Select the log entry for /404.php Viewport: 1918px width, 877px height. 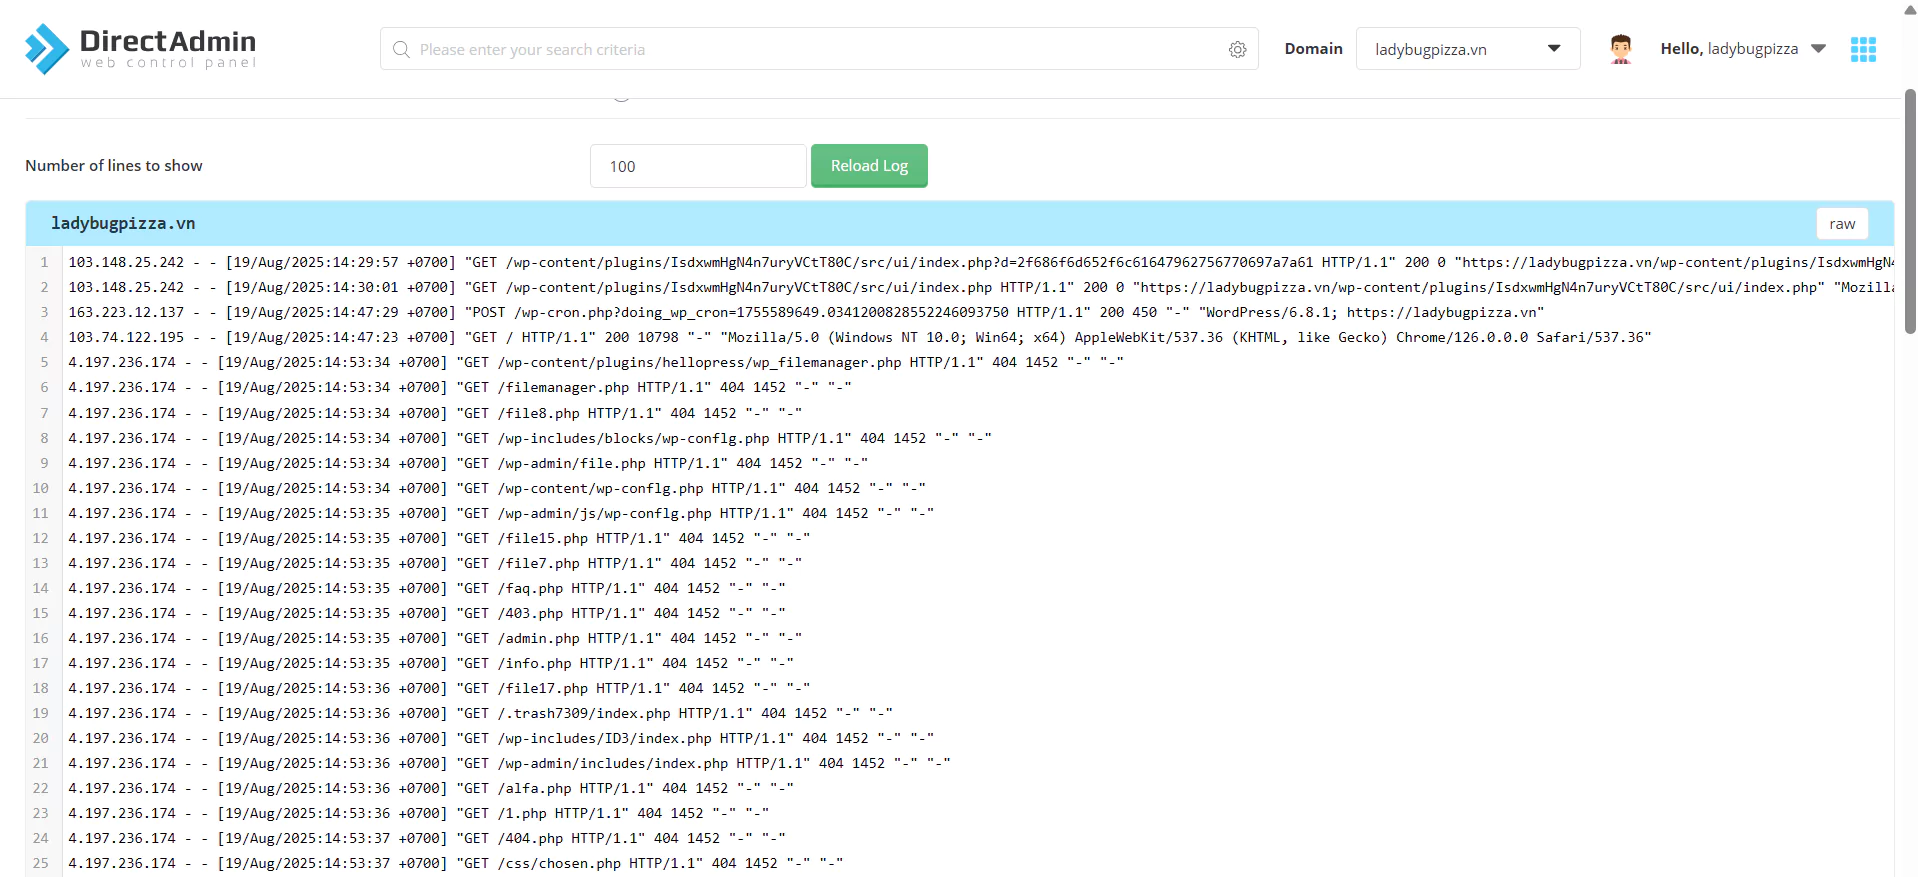[x=427, y=838]
